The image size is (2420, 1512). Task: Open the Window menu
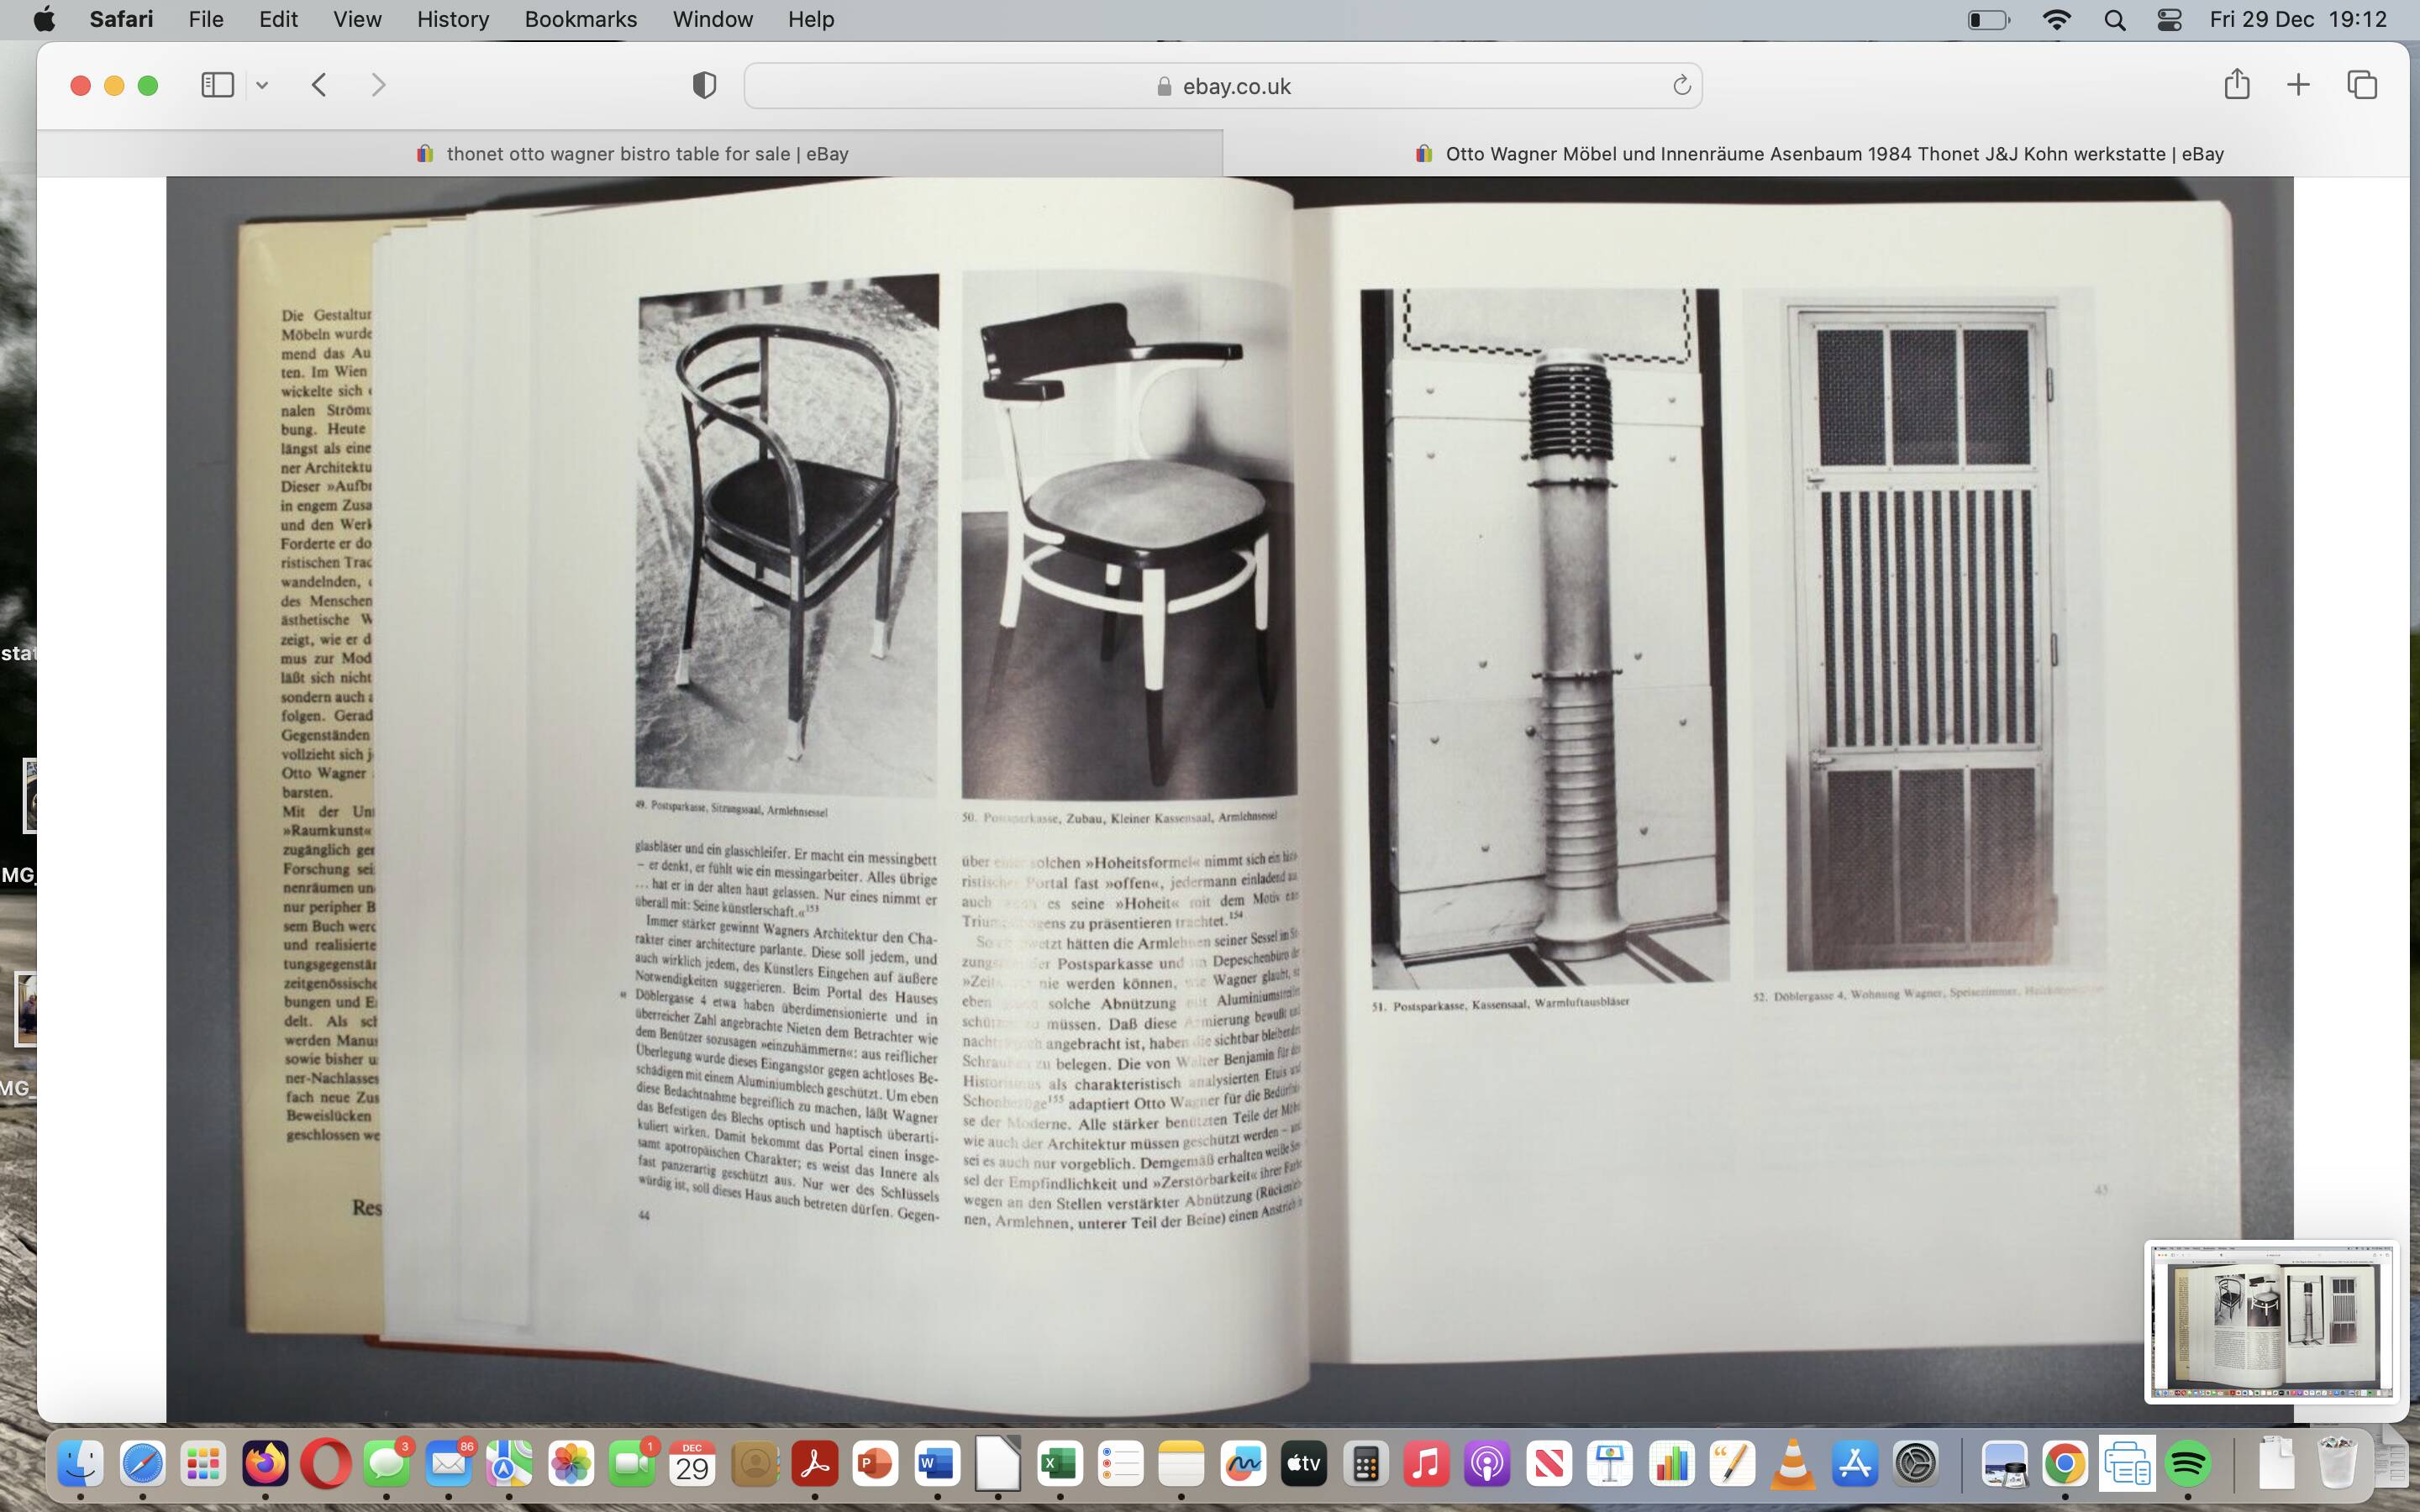click(713, 19)
